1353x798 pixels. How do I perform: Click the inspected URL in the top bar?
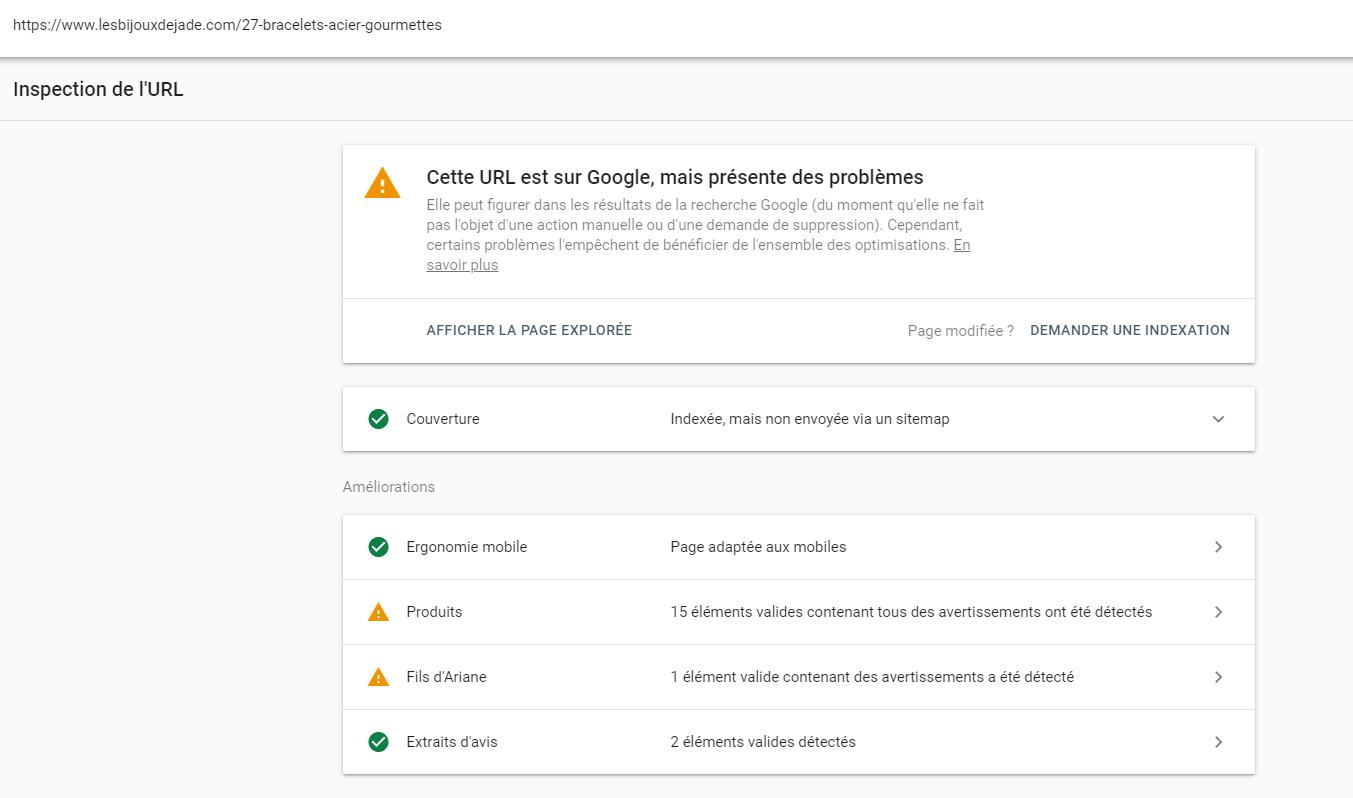point(227,25)
